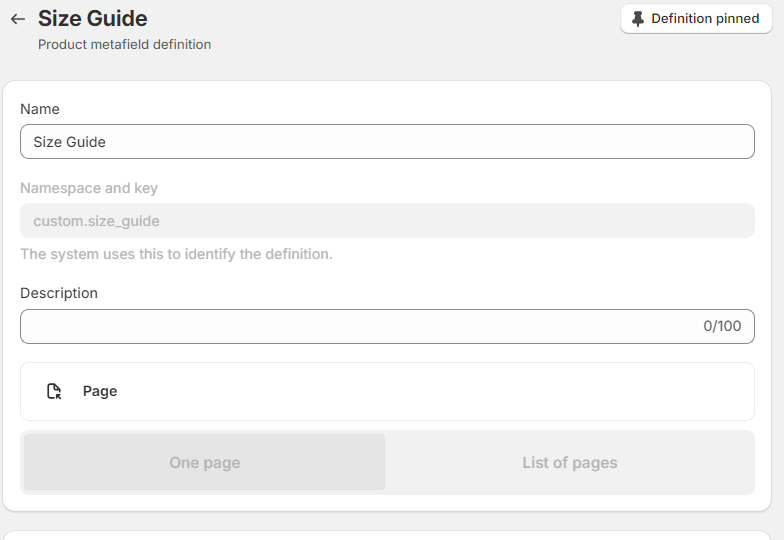Click the Namespace and key label
The width and height of the screenshot is (784, 540).
coord(89,188)
